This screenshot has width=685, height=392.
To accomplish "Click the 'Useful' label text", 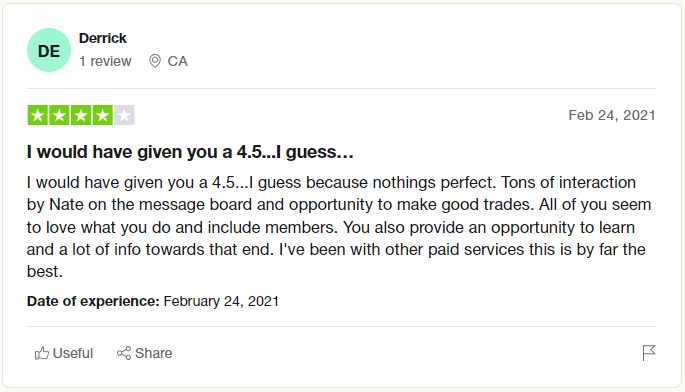I will tap(73, 353).
